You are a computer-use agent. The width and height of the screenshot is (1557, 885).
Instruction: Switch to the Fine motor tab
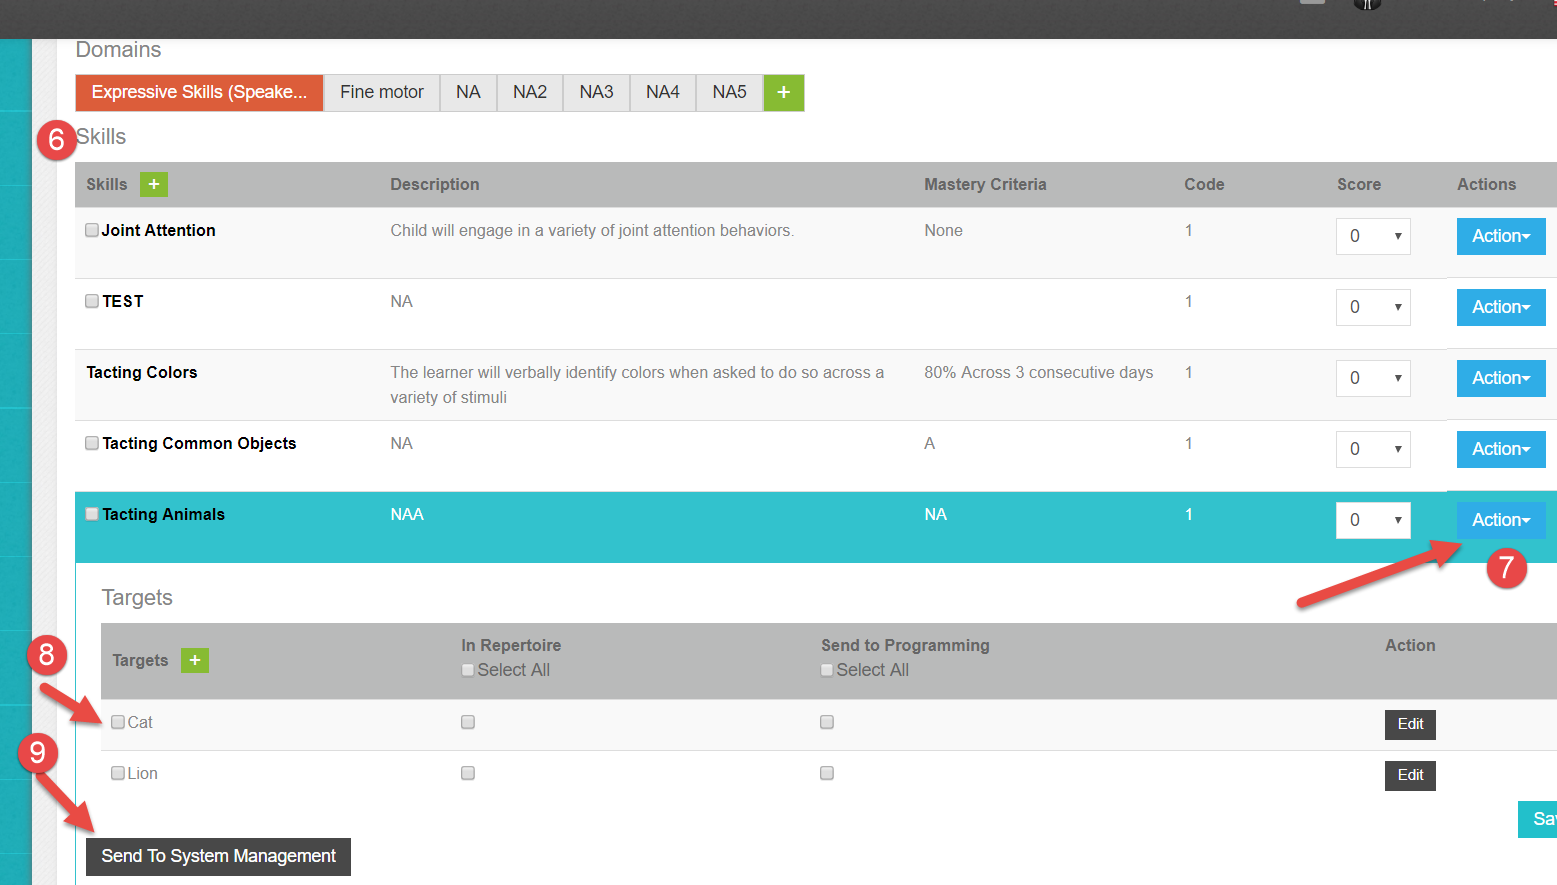tap(382, 93)
